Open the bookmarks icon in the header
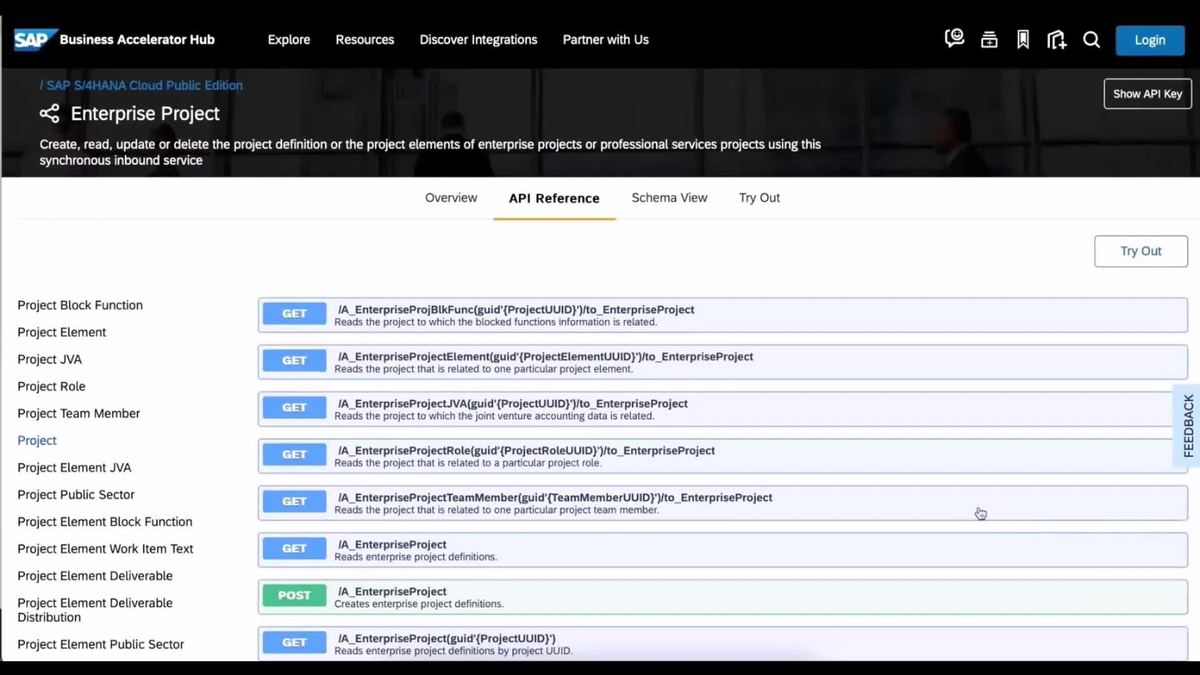 (1022, 38)
